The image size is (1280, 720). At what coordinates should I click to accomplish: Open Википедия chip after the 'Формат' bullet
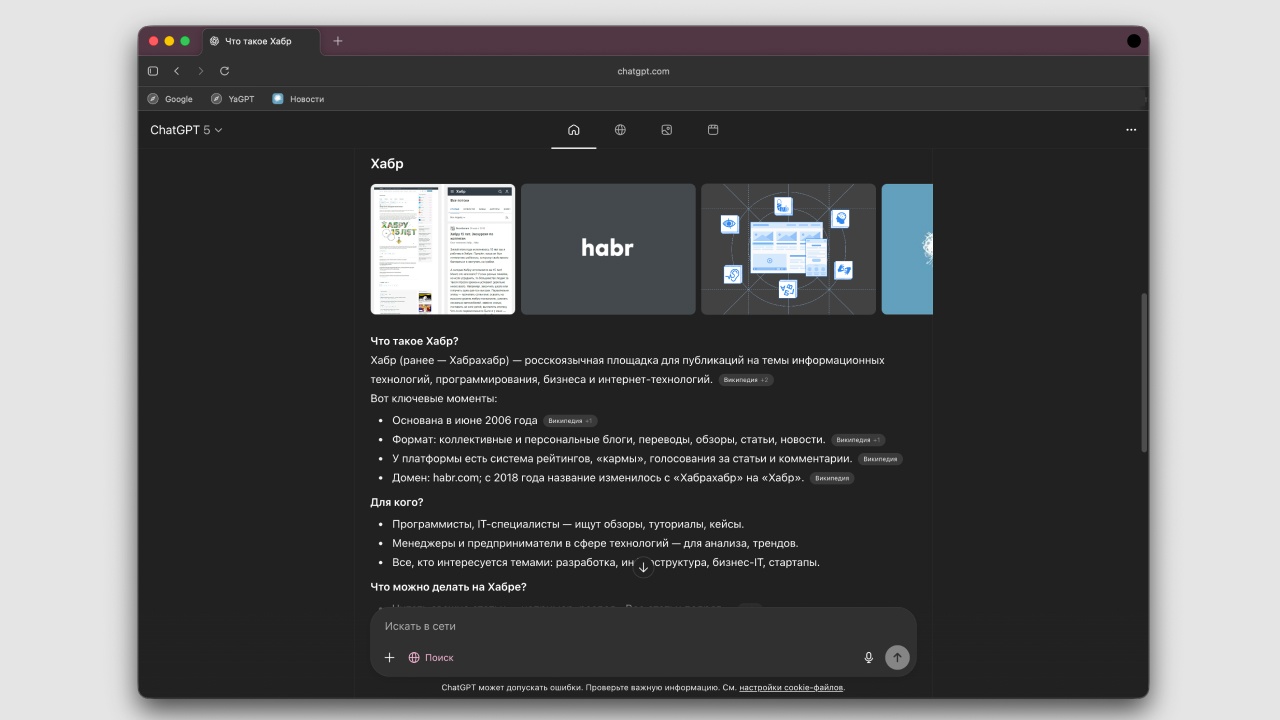pyautogui.click(x=858, y=440)
